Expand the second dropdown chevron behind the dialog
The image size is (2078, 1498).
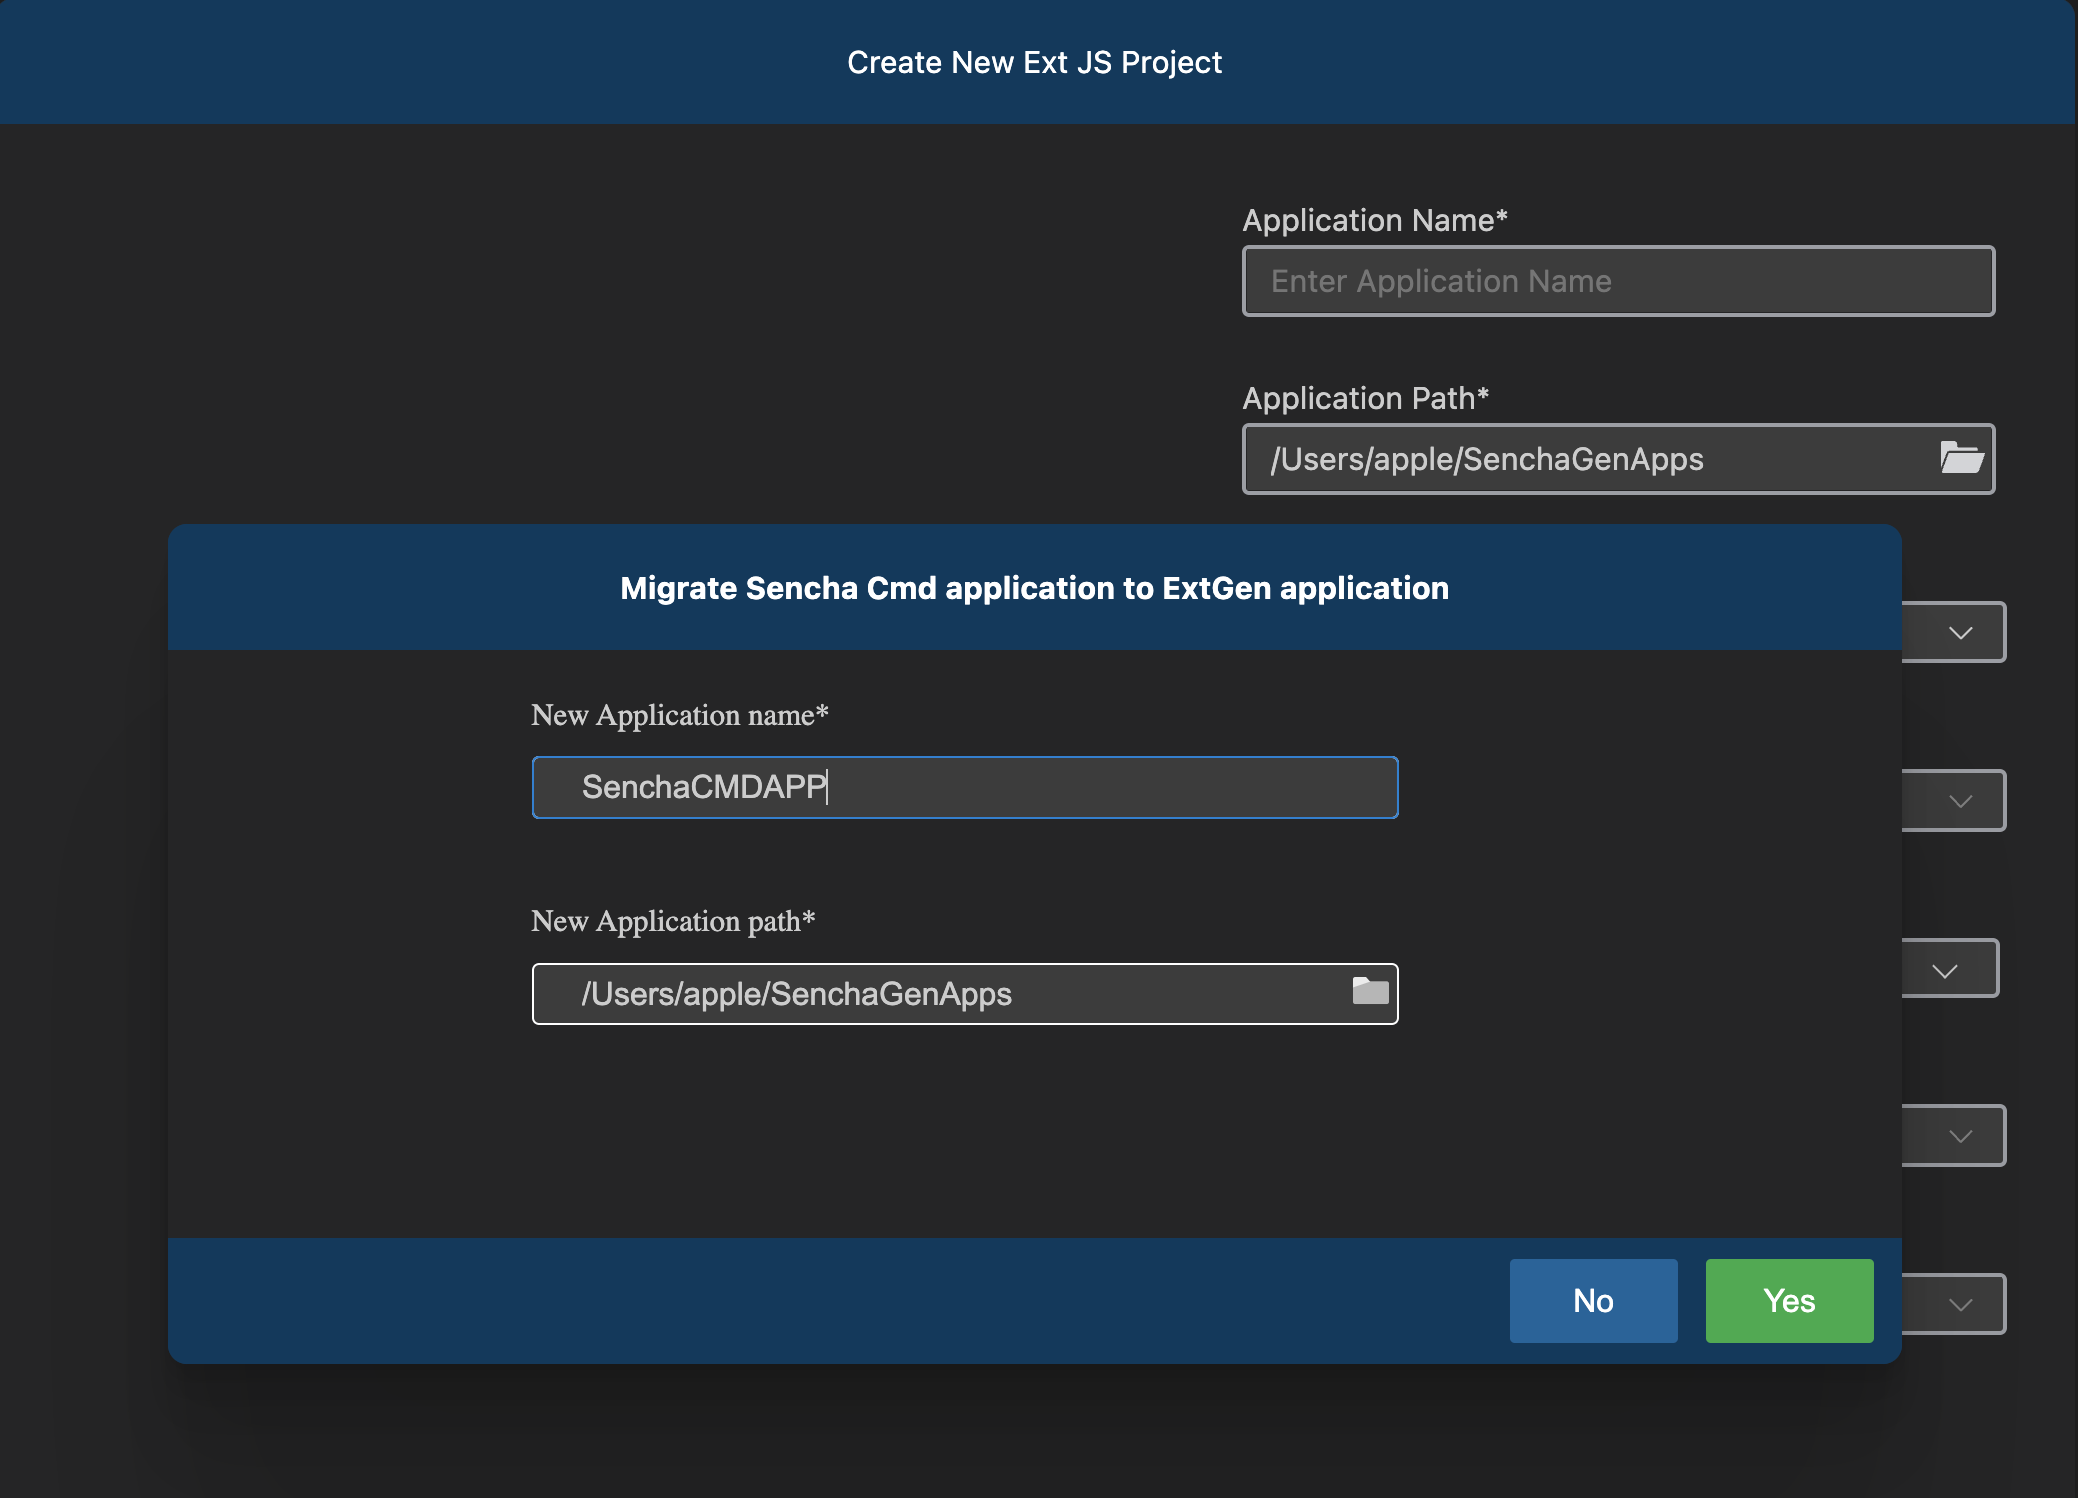[x=1960, y=801]
